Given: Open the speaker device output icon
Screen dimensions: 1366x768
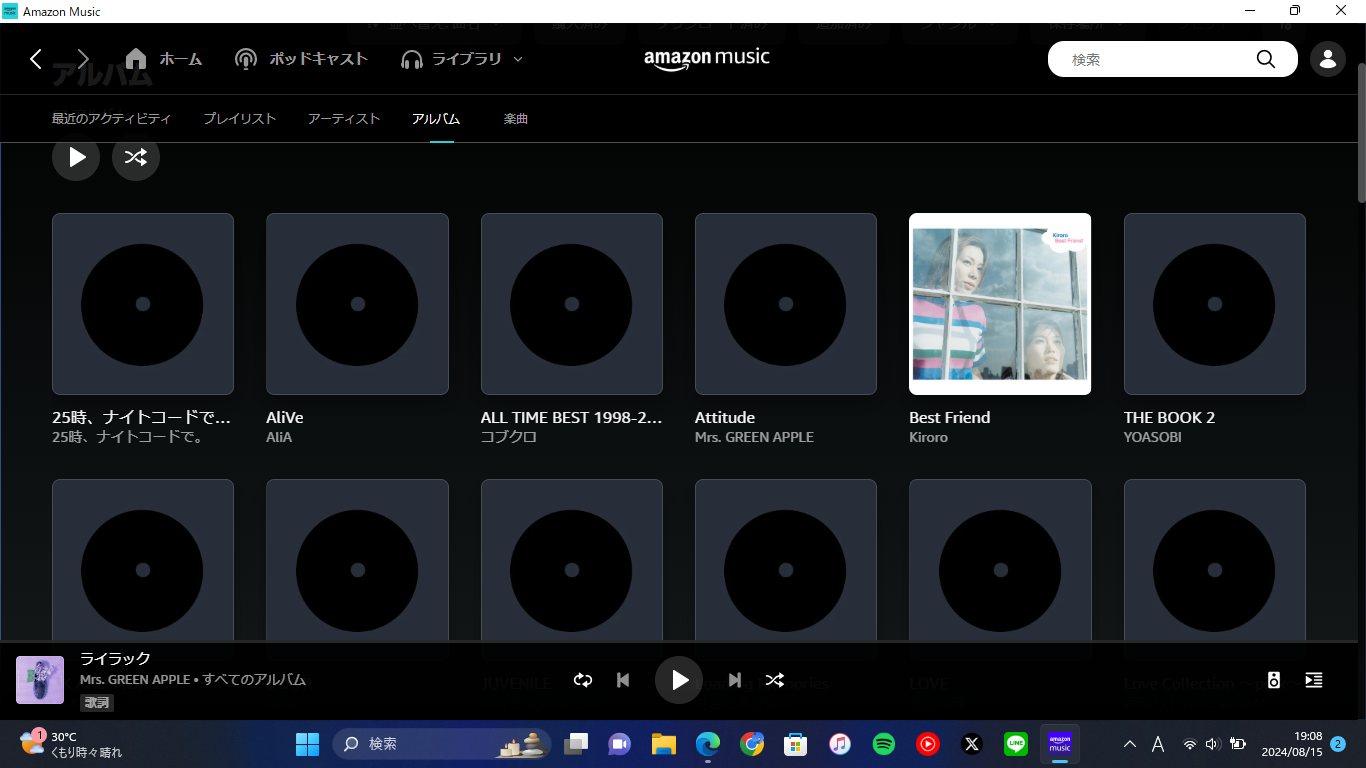Looking at the screenshot, I should click(1273, 680).
